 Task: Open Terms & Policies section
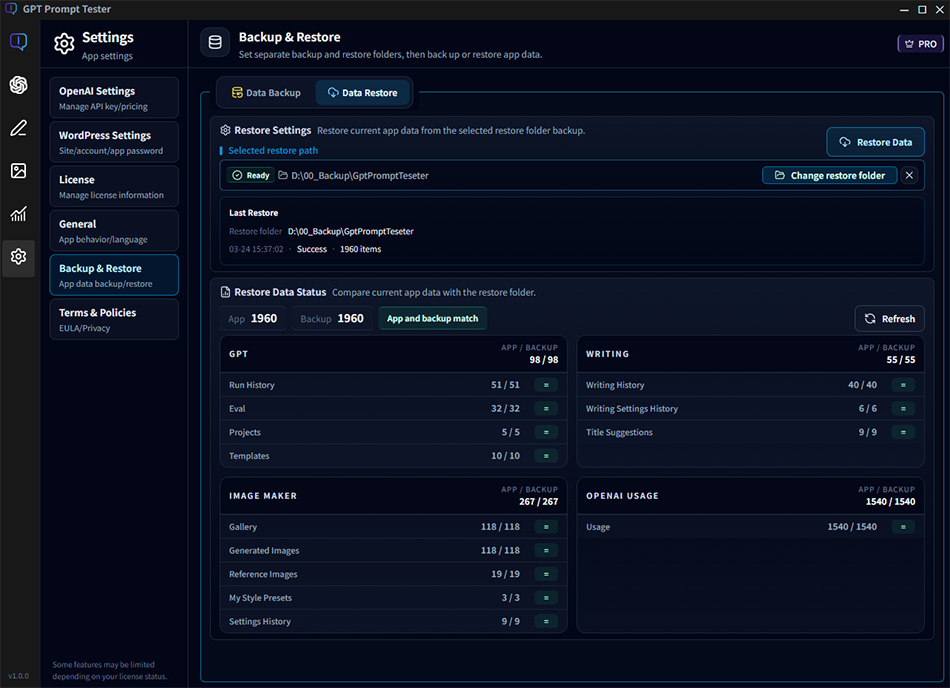pyautogui.click(x=114, y=319)
